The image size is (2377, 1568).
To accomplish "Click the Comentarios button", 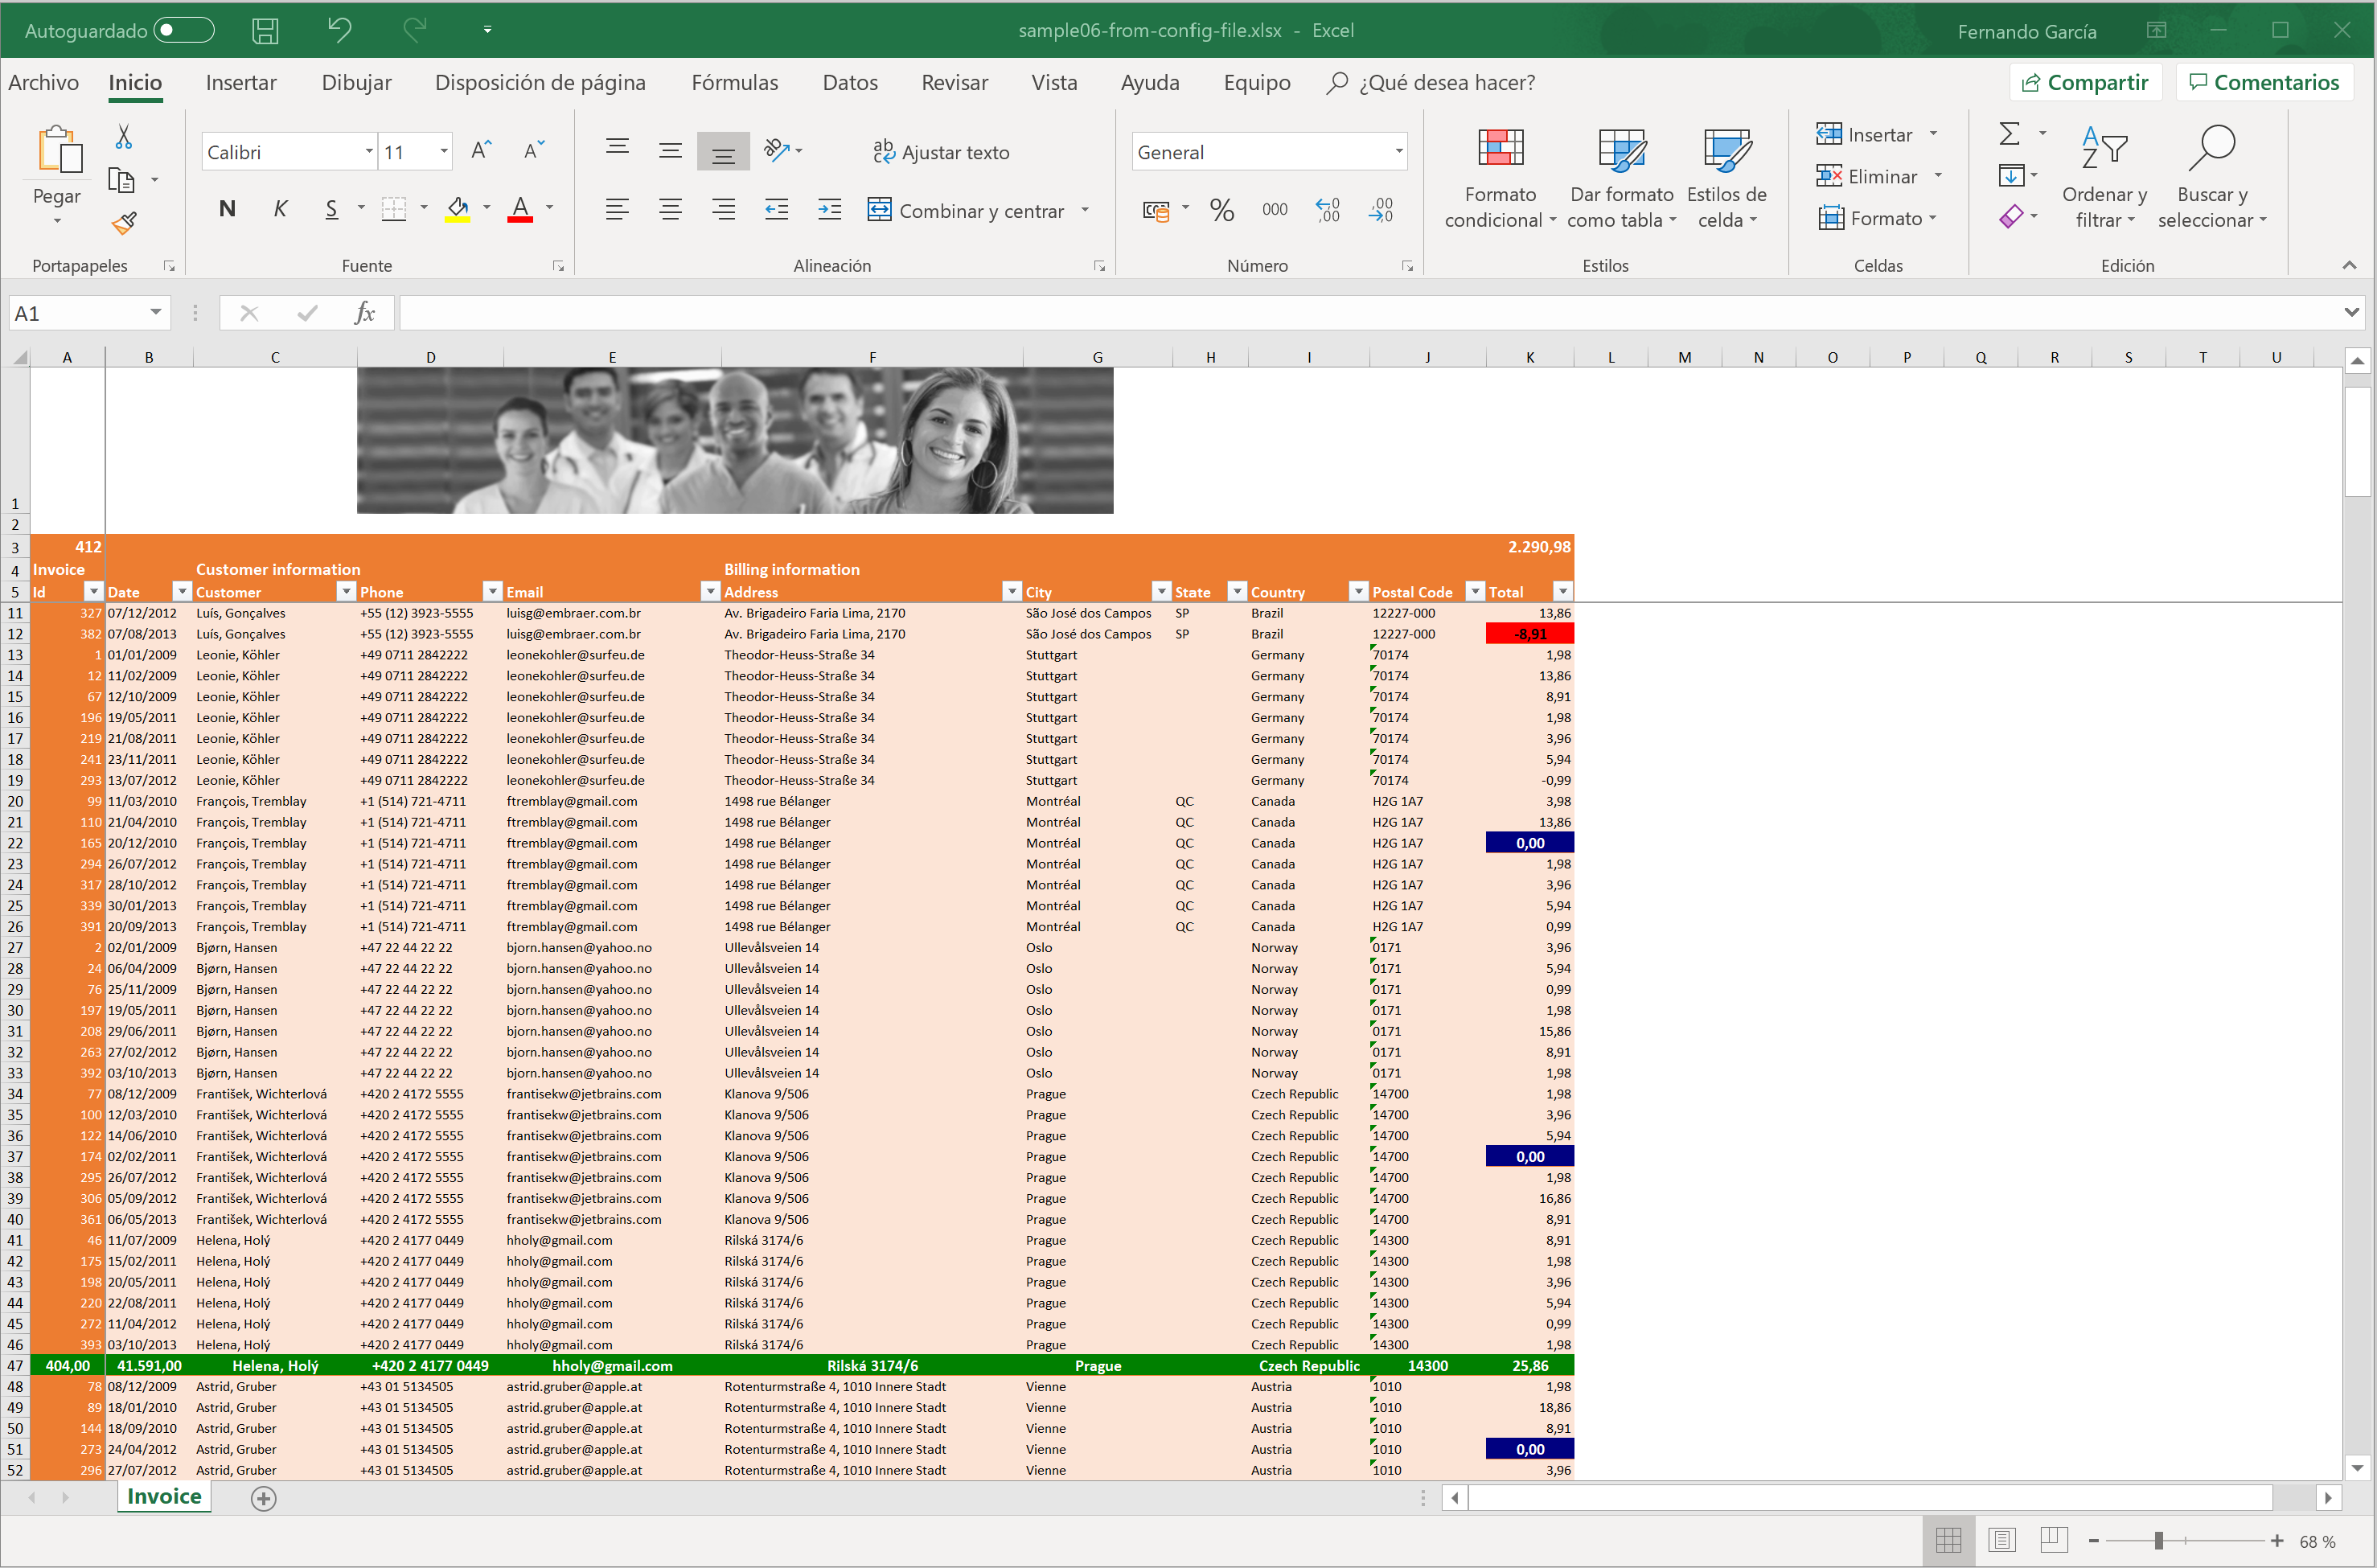I will (x=2270, y=82).
